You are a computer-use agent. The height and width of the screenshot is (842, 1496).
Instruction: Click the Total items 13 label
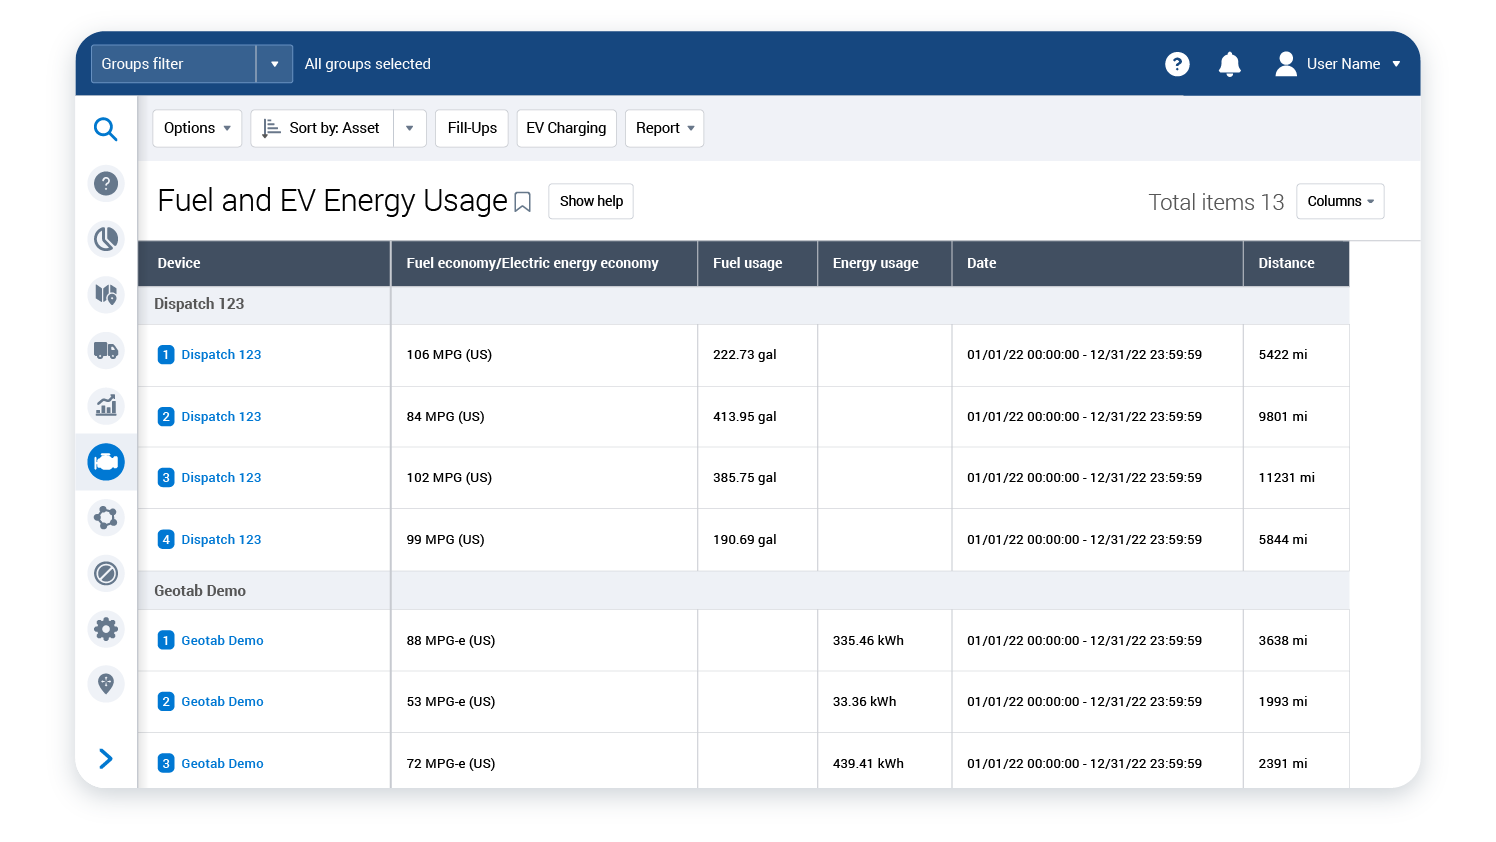(1216, 202)
